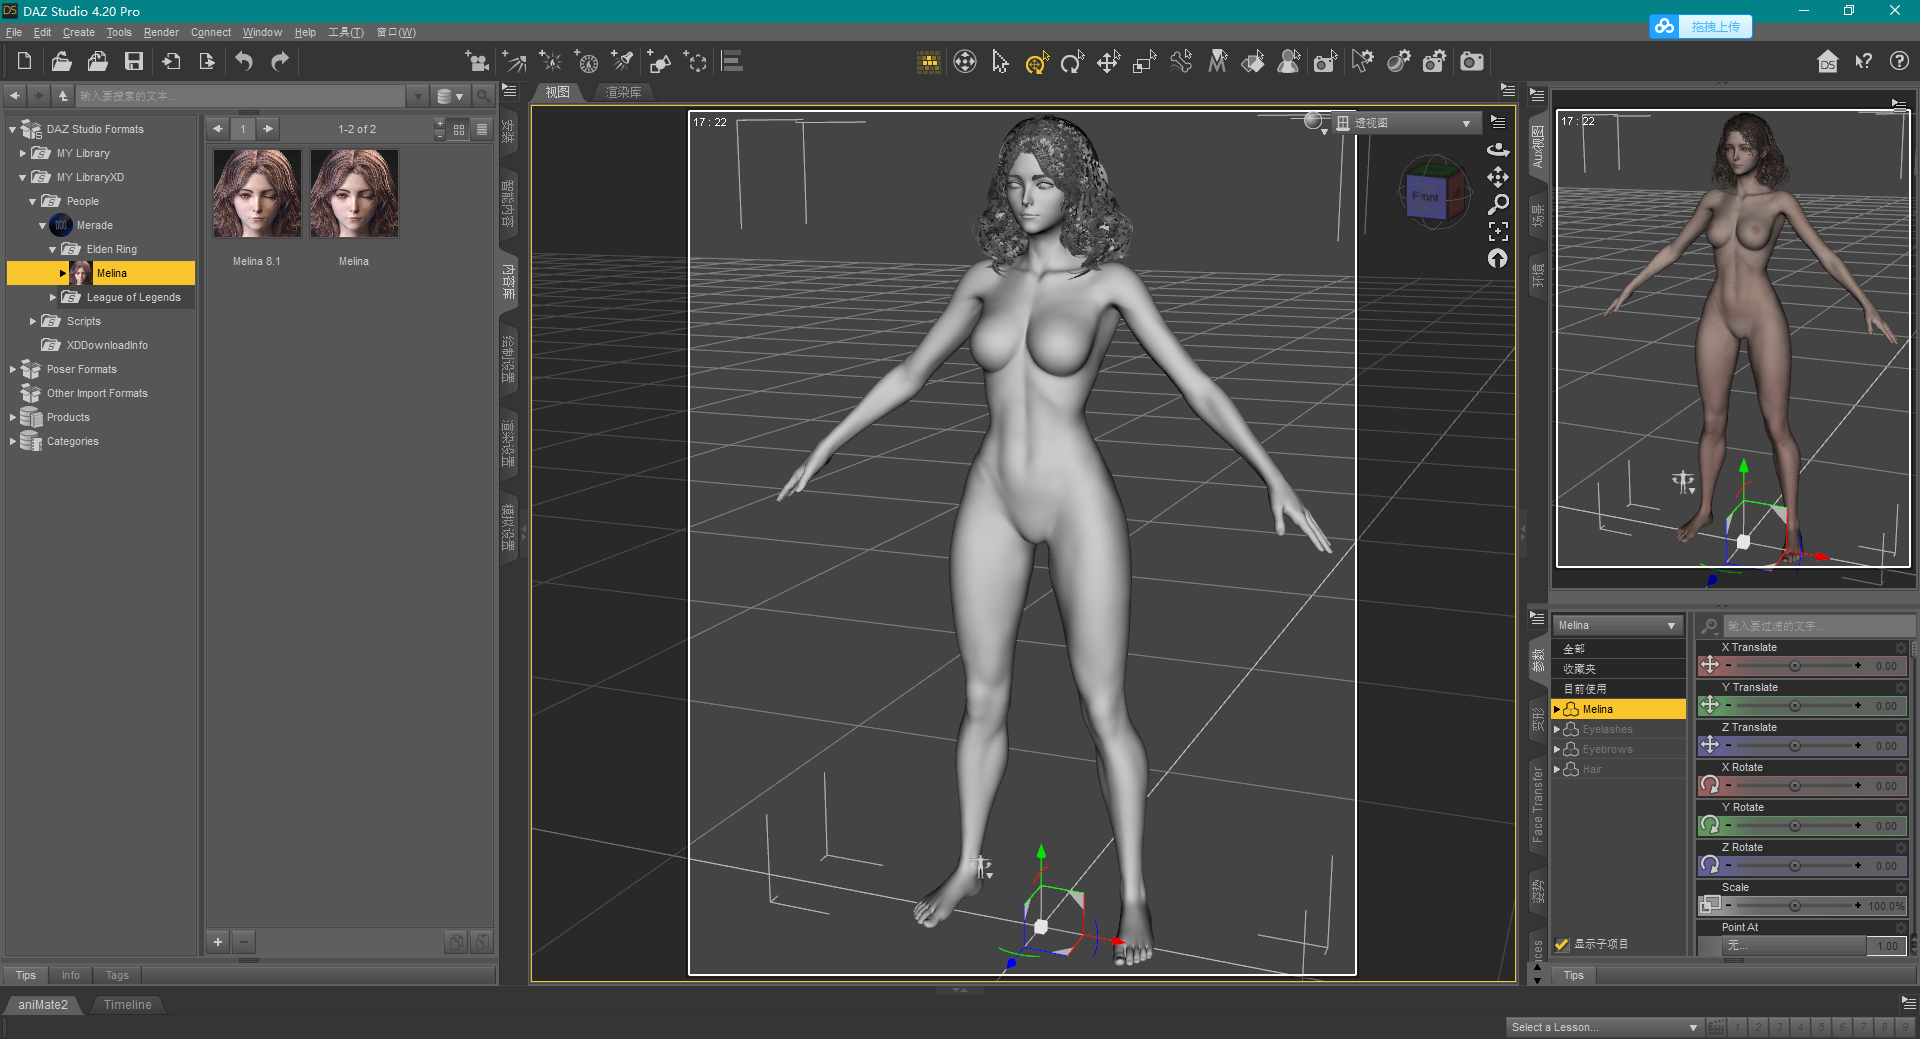This screenshot has height=1039, width=1920.
Task: Click the Undo arrow in toolbar
Action: click(x=244, y=62)
